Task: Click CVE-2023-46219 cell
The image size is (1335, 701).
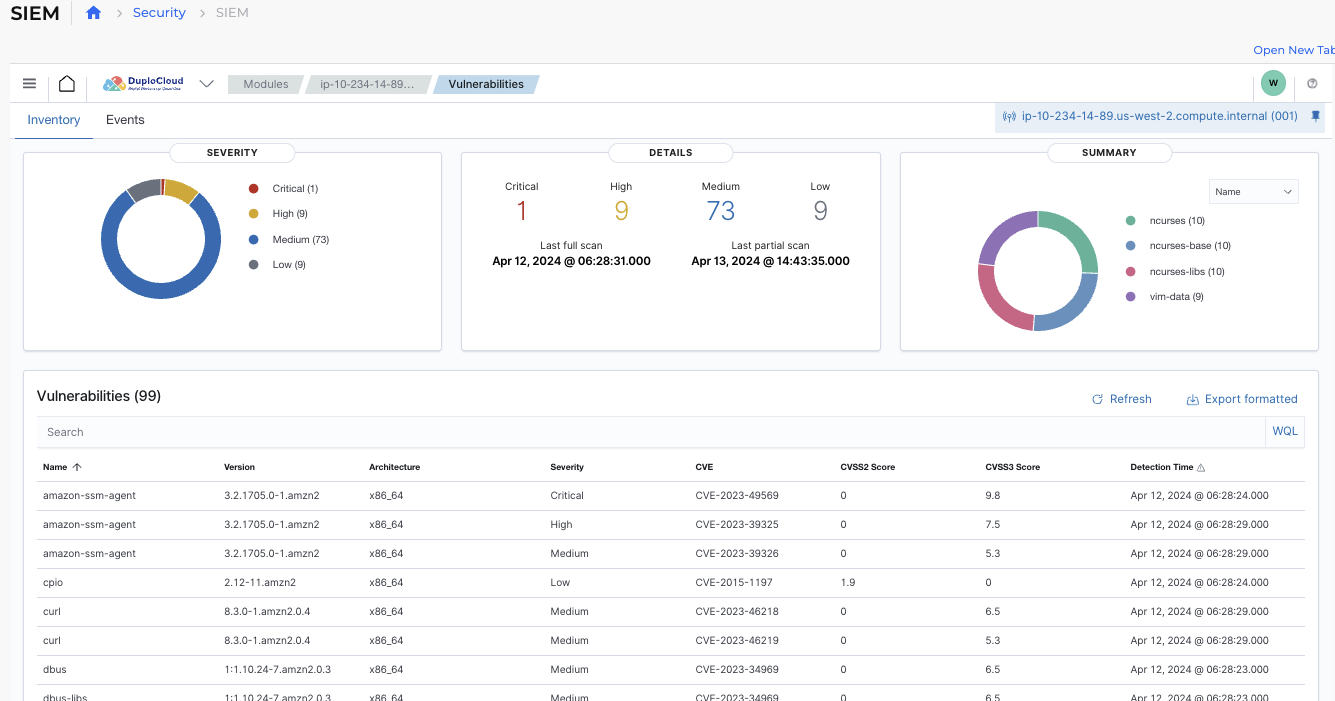Action: coord(737,641)
